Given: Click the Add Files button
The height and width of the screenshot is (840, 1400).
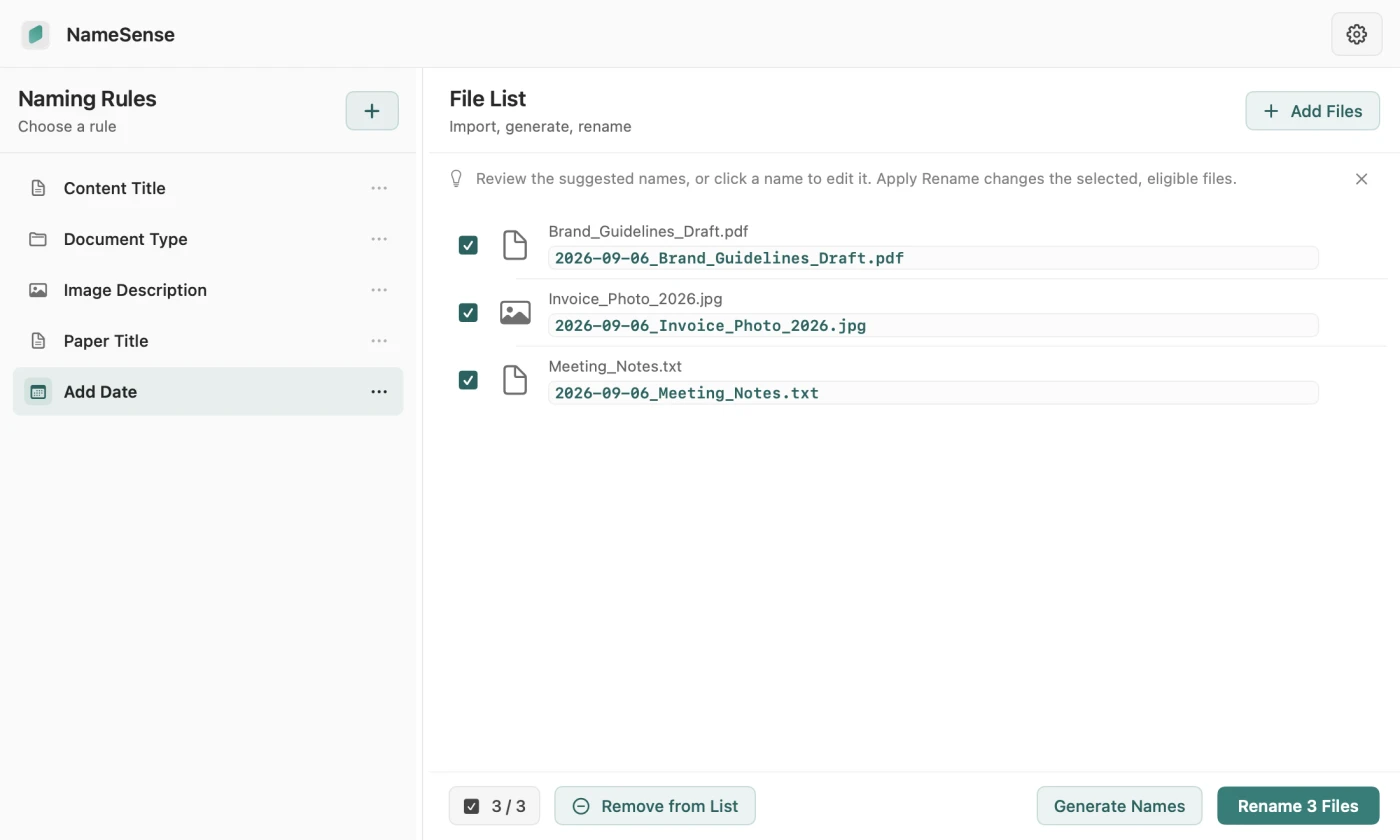Looking at the screenshot, I should 1312,111.
